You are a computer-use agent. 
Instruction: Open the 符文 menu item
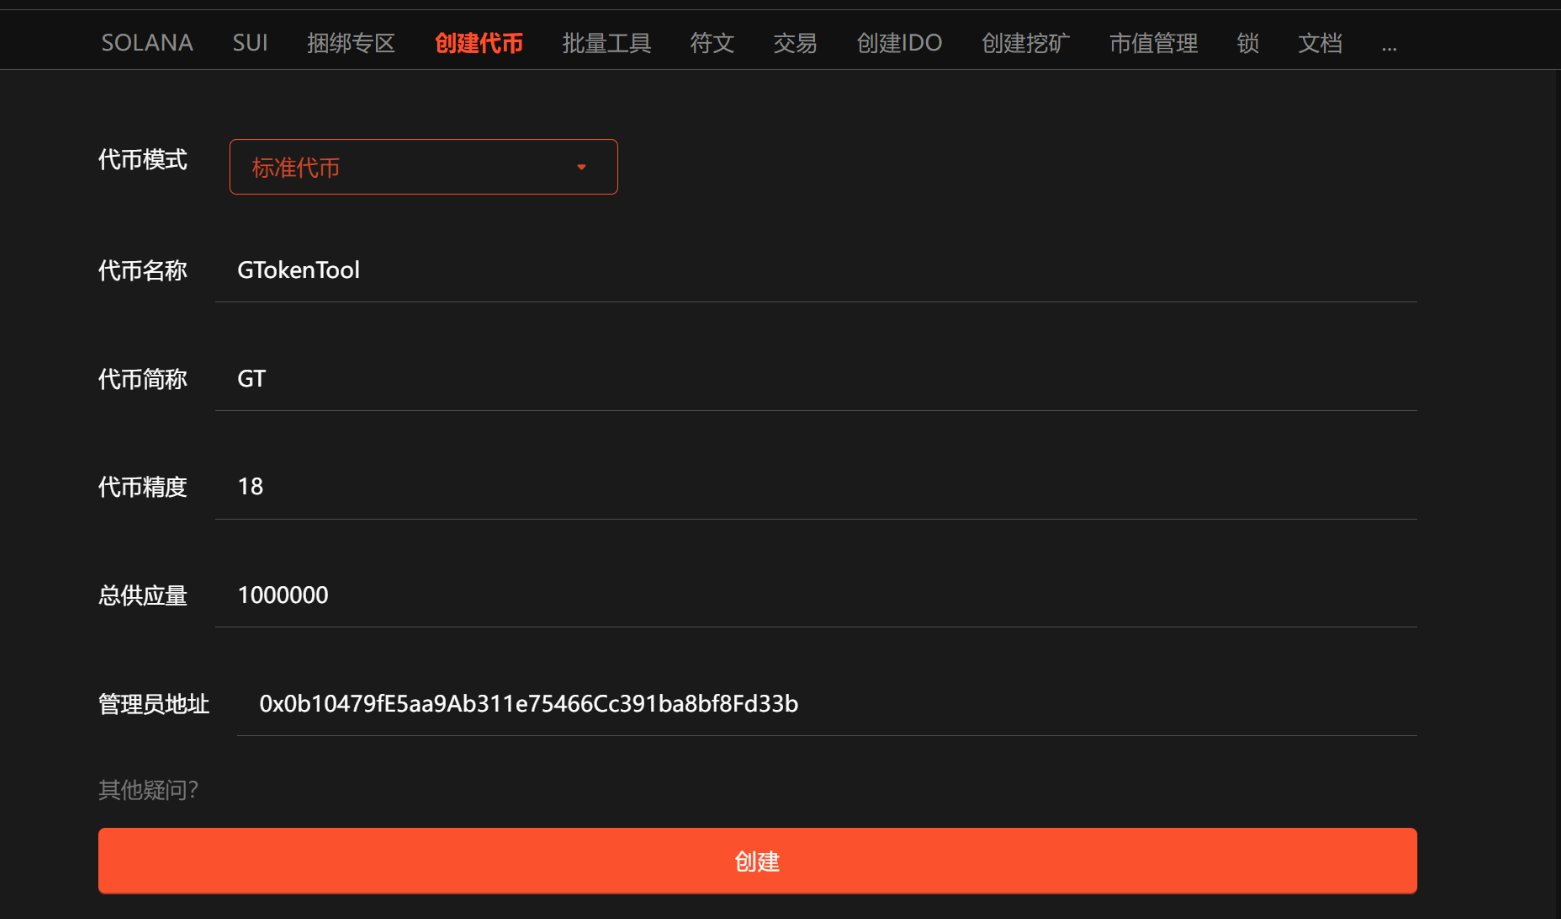(x=712, y=43)
